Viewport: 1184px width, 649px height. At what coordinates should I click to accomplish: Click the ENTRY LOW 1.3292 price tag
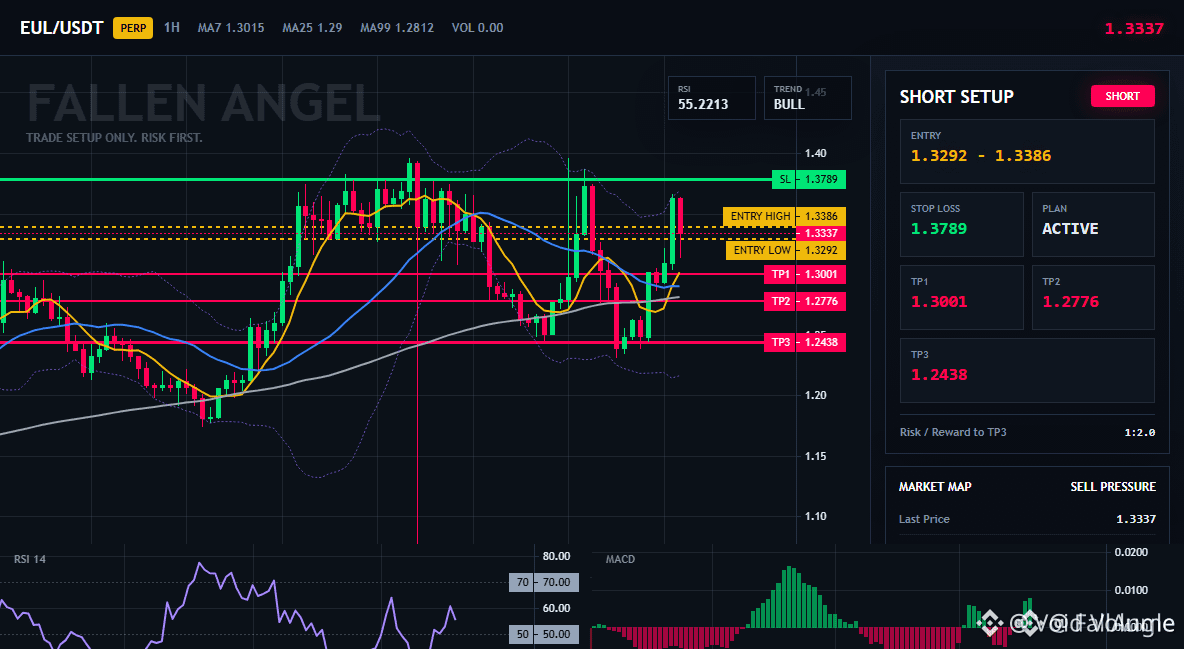[785, 250]
